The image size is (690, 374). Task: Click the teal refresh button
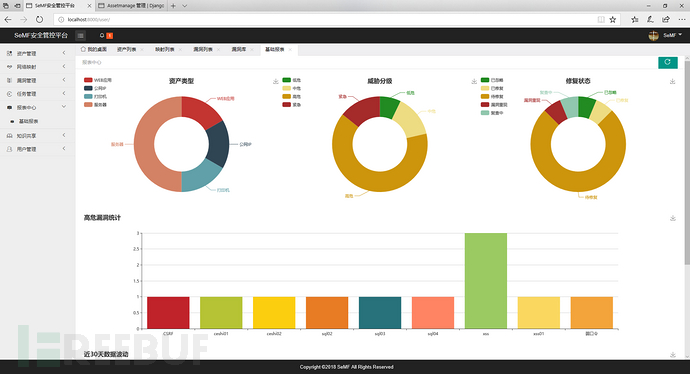pos(668,62)
